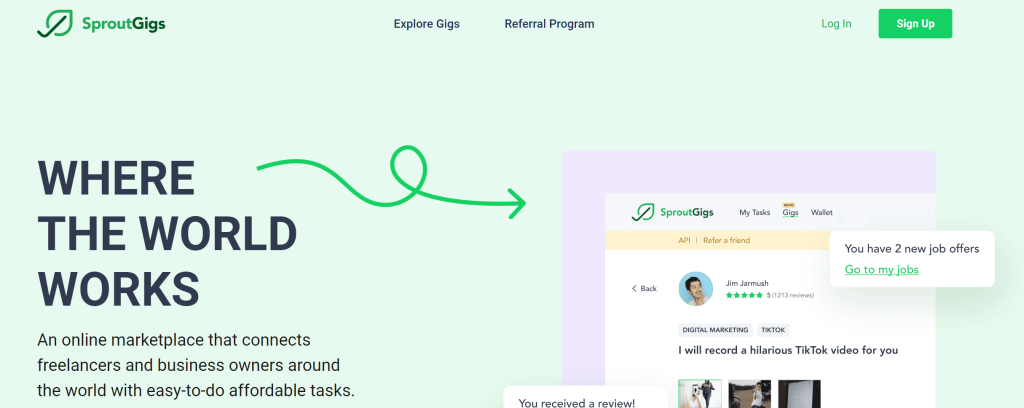This screenshot has width=1024, height=408.
Task: Click the TikTok tag
Action: pos(773,329)
